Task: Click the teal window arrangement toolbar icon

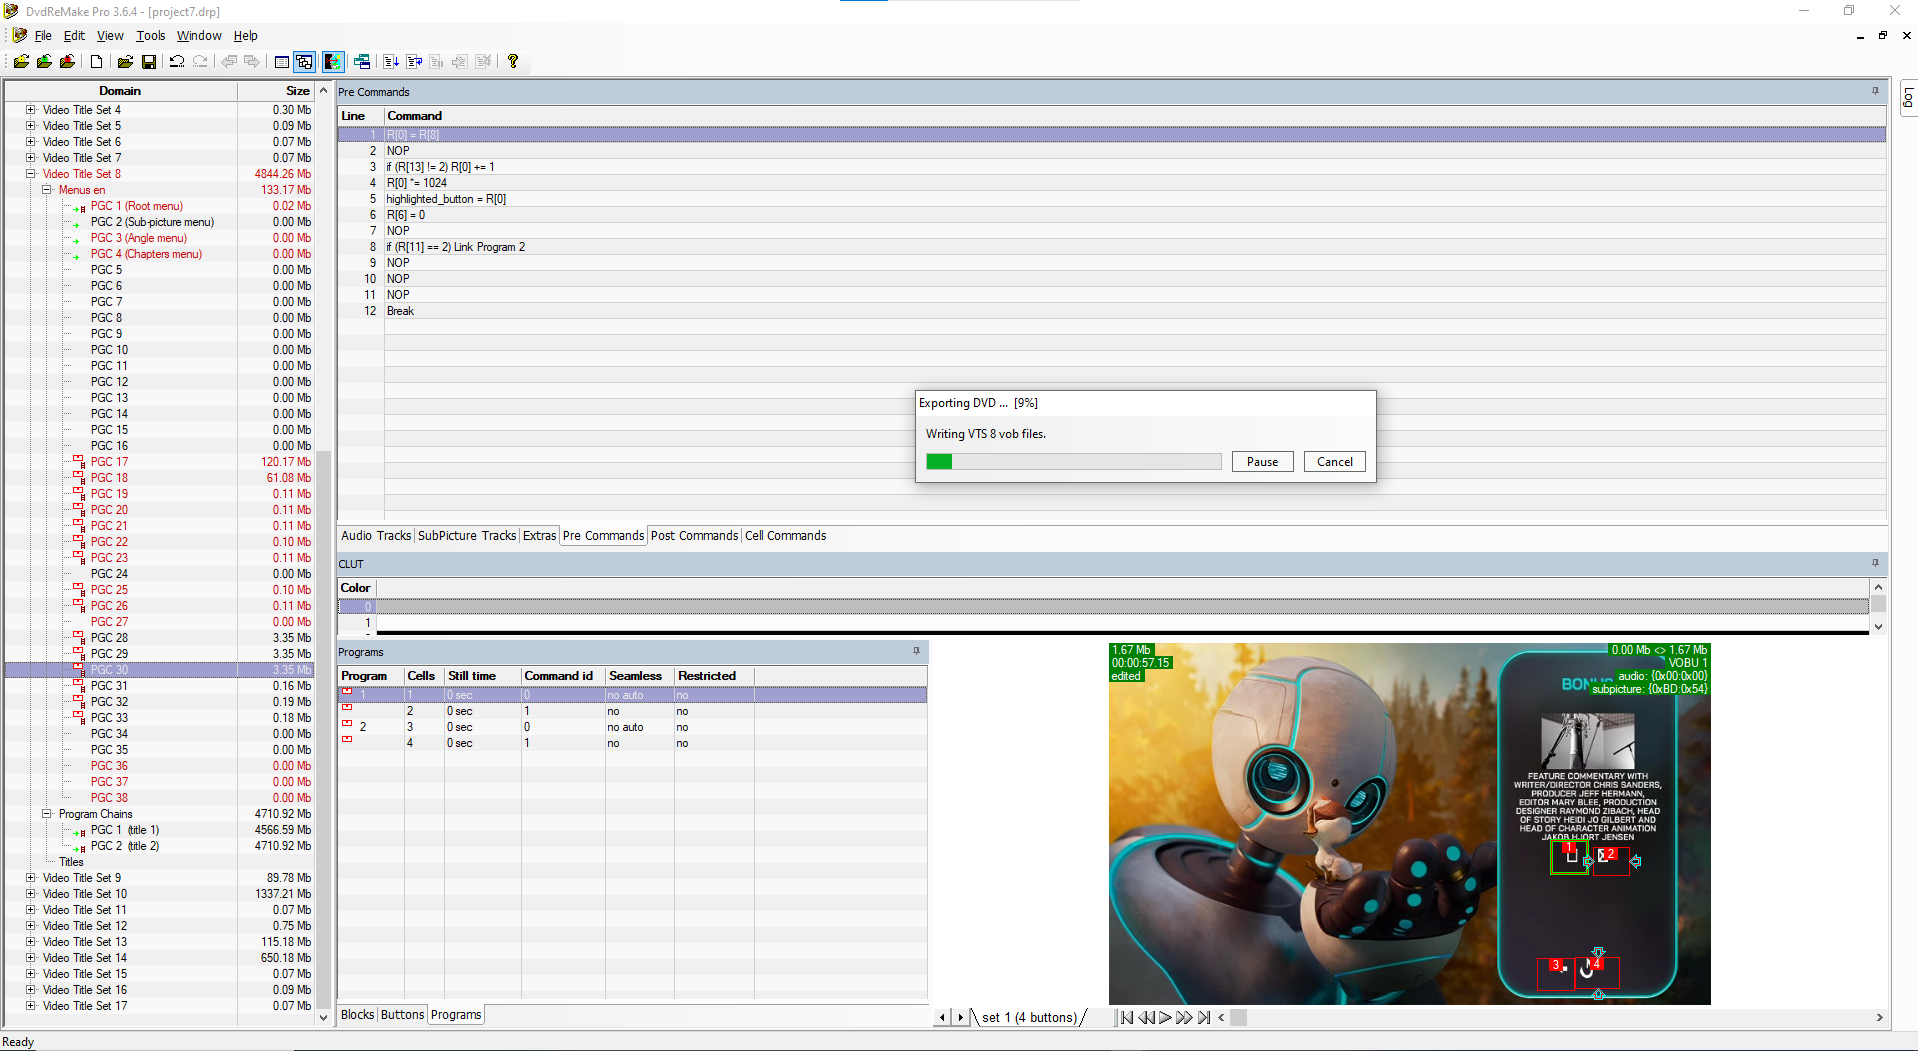Action: 362,62
